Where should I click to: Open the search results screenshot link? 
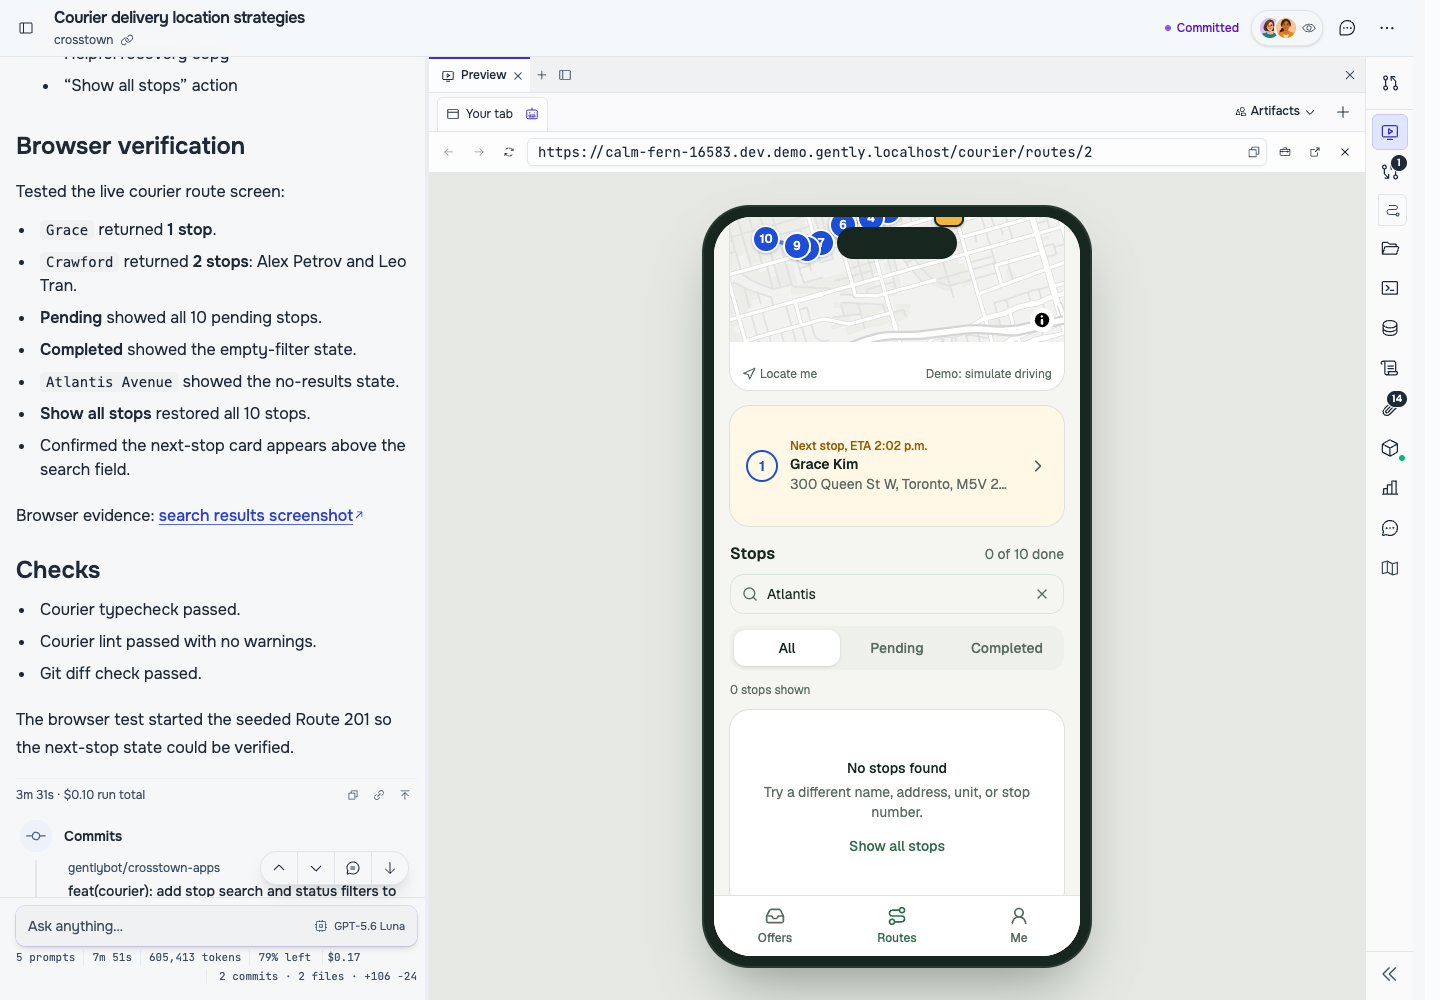click(256, 515)
